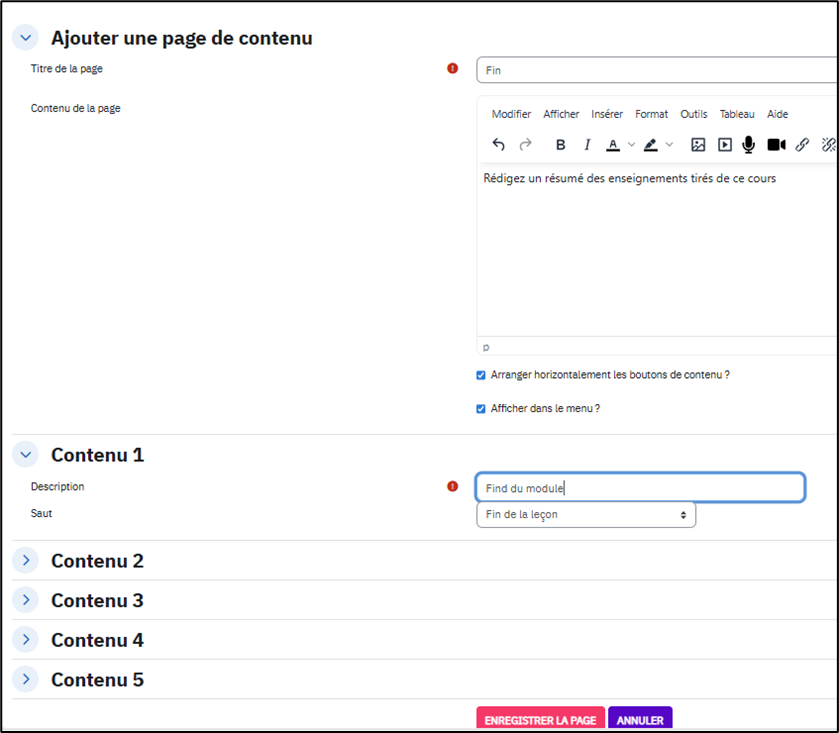Collapse the Contenu 1 section
This screenshot has width=839, height=733.
(27, 455)
